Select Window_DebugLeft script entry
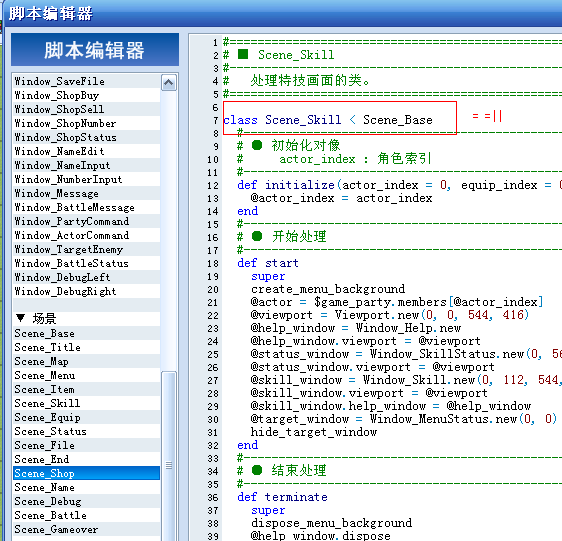 point(86,277)
